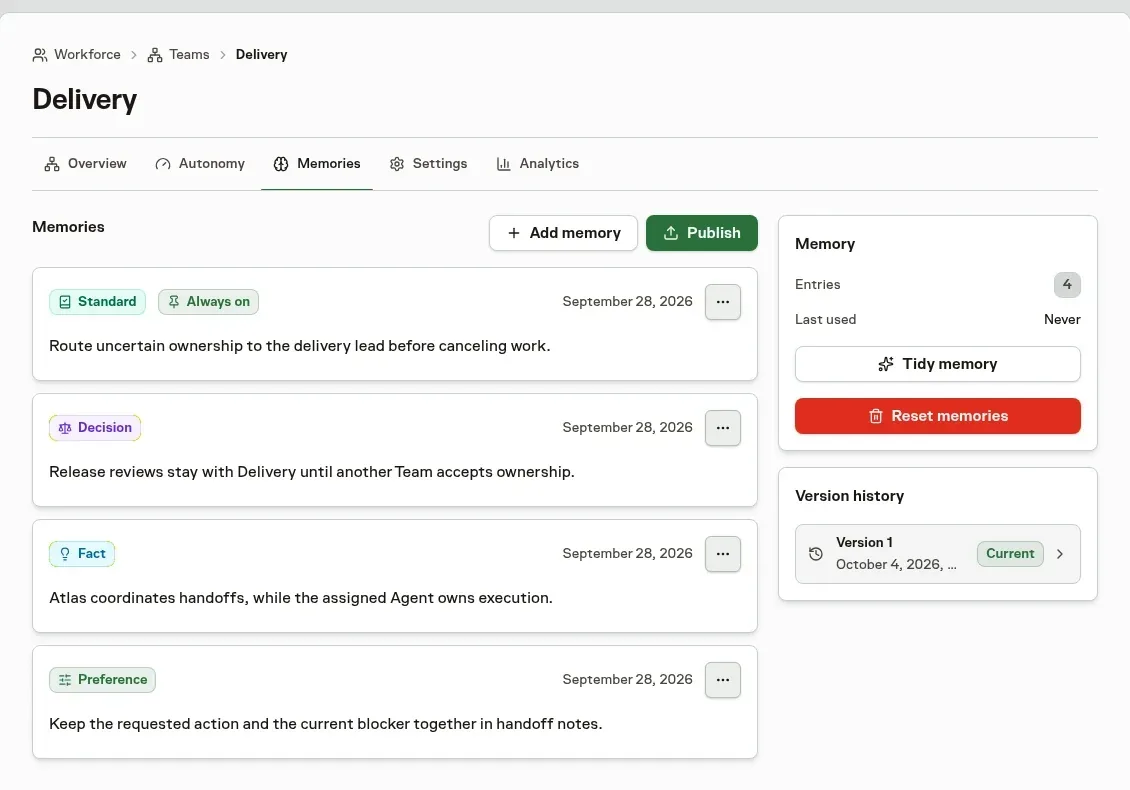Select the Memories tab
1130x790 pixels.
click(x=316, y=164)
